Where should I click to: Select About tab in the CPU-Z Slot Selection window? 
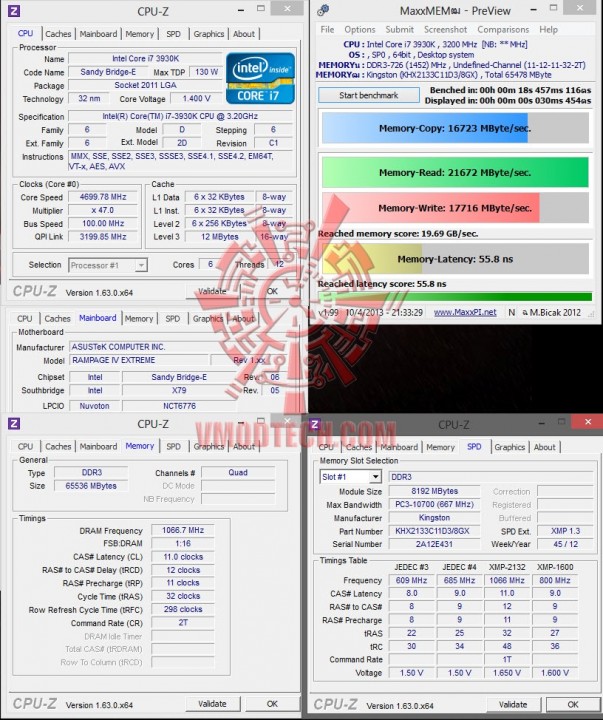click(x=545, y=447)
